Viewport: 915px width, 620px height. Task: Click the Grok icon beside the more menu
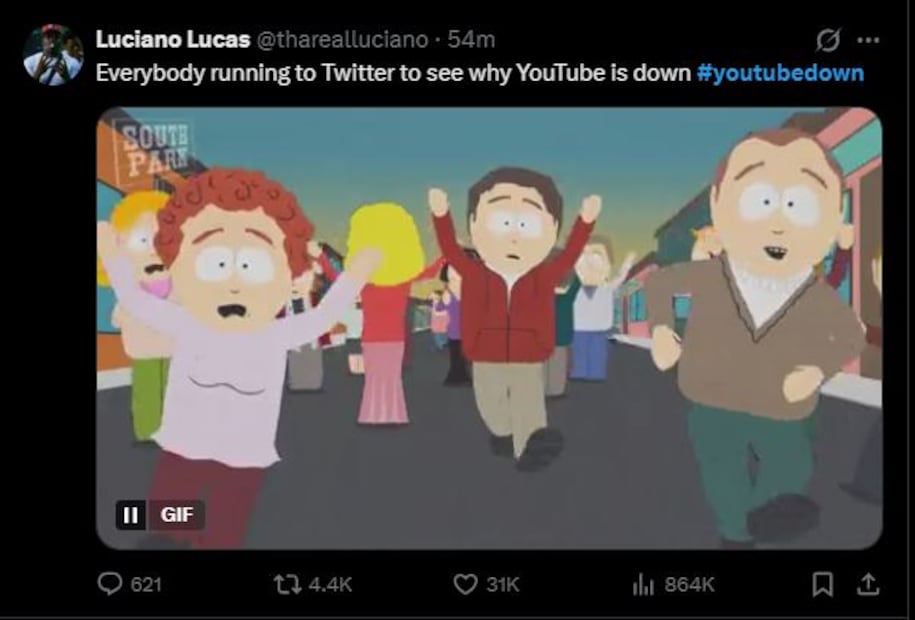point(828,40)
